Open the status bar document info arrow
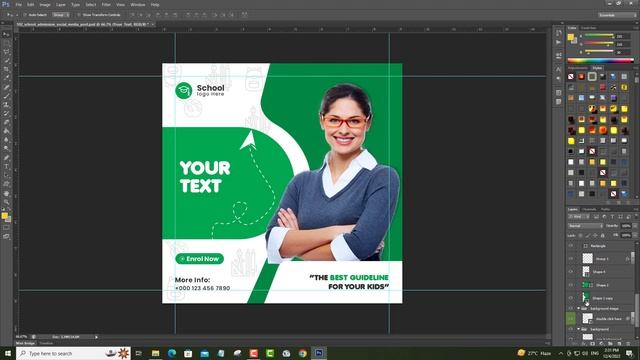 pos(96,337)
